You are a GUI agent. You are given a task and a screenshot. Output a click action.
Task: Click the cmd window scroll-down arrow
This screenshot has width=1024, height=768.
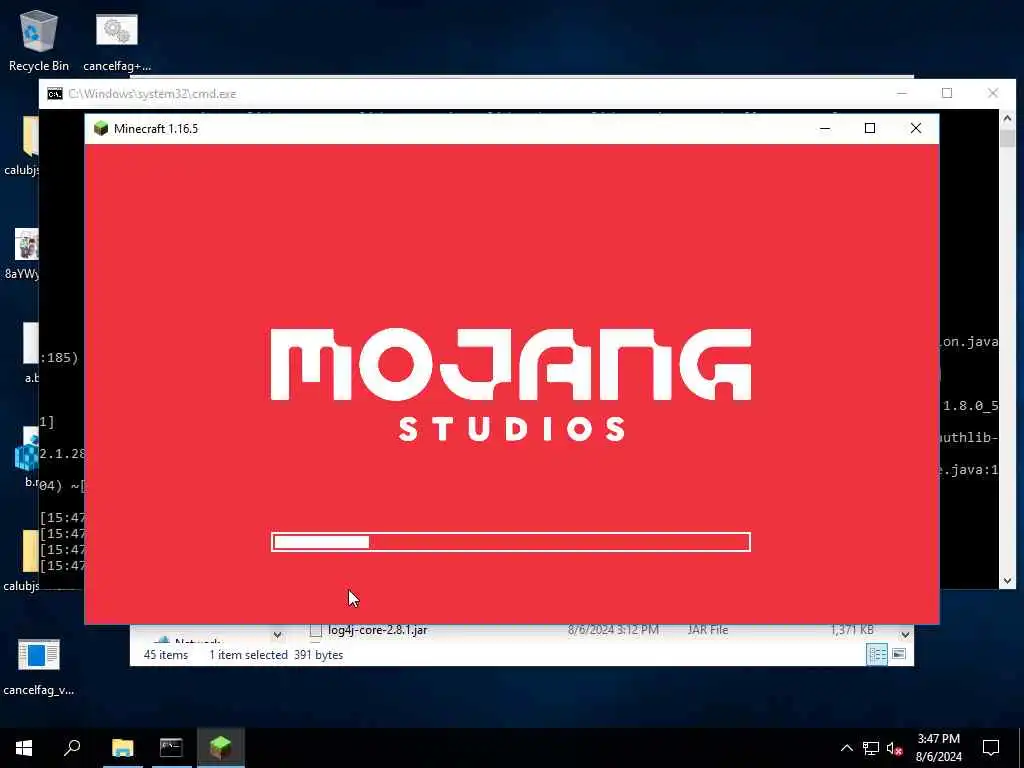(1007, 580)
